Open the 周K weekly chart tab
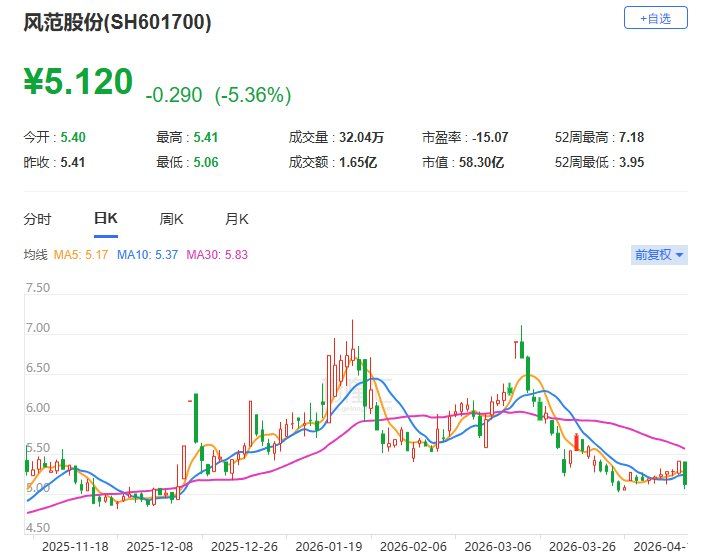708x558 pixels. (x=172, y=218)
